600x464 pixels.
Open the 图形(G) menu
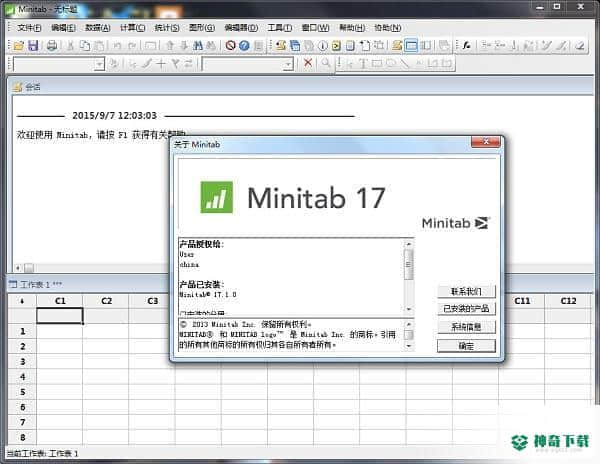202,28
